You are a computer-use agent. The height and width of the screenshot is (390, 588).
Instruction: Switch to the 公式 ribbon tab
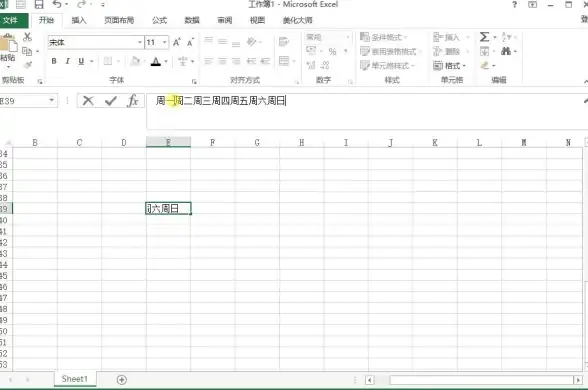click(159, 20)
